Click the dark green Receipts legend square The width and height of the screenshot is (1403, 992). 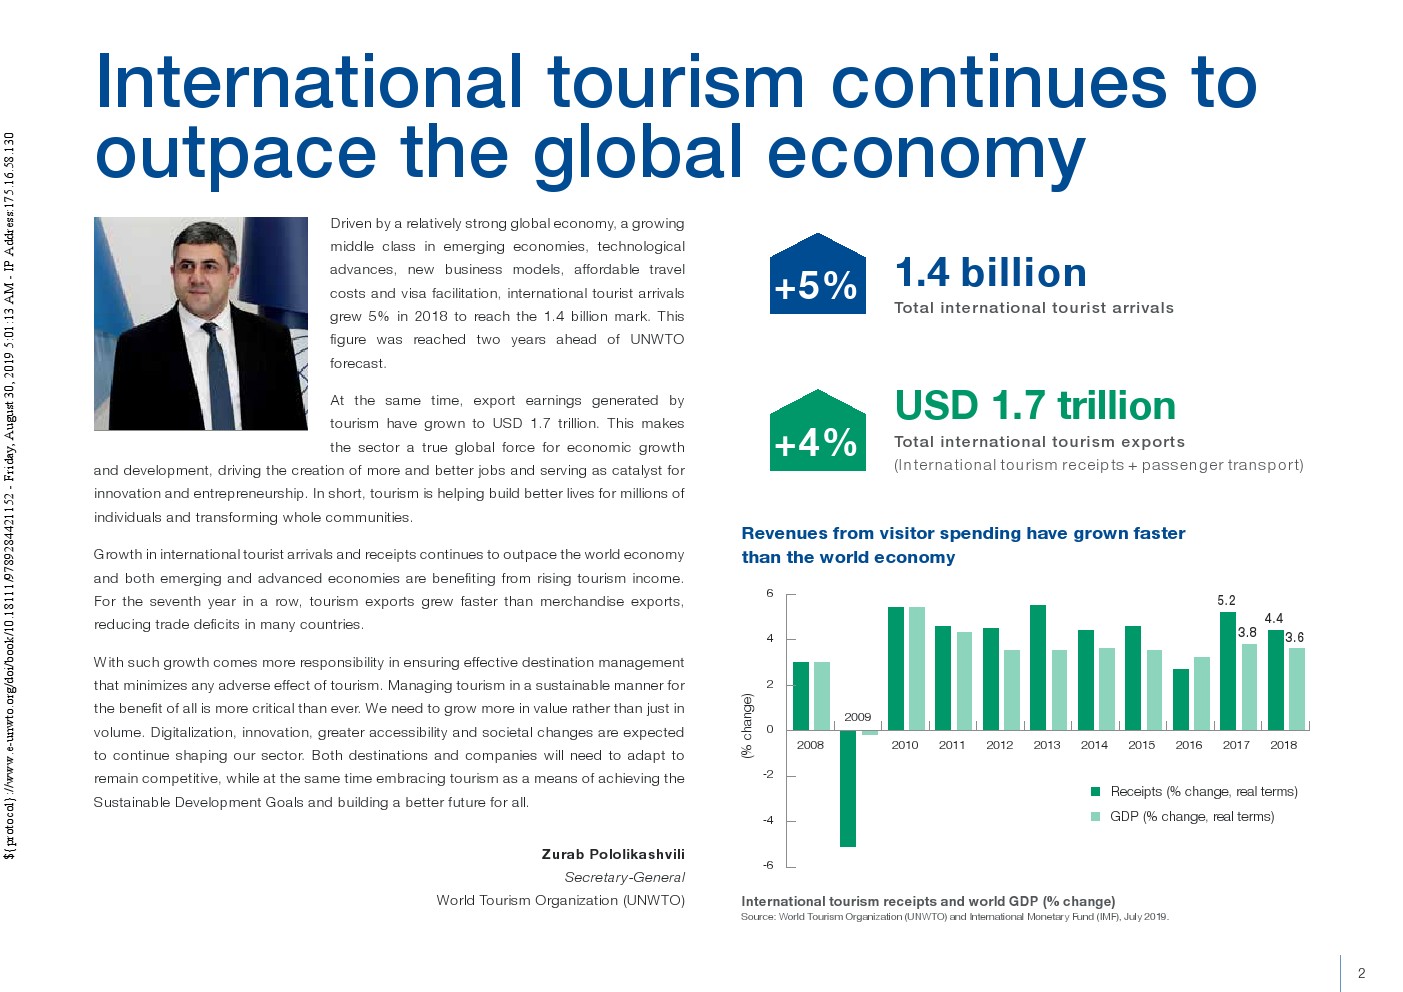[x=1095, y=792]
